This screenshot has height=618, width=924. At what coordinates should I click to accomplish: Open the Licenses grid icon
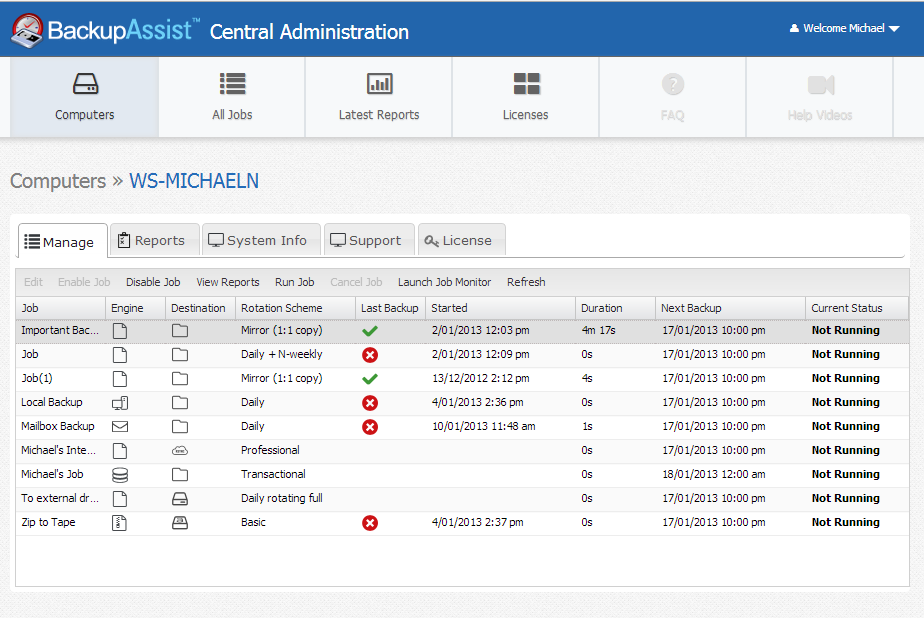click(526, 84)
